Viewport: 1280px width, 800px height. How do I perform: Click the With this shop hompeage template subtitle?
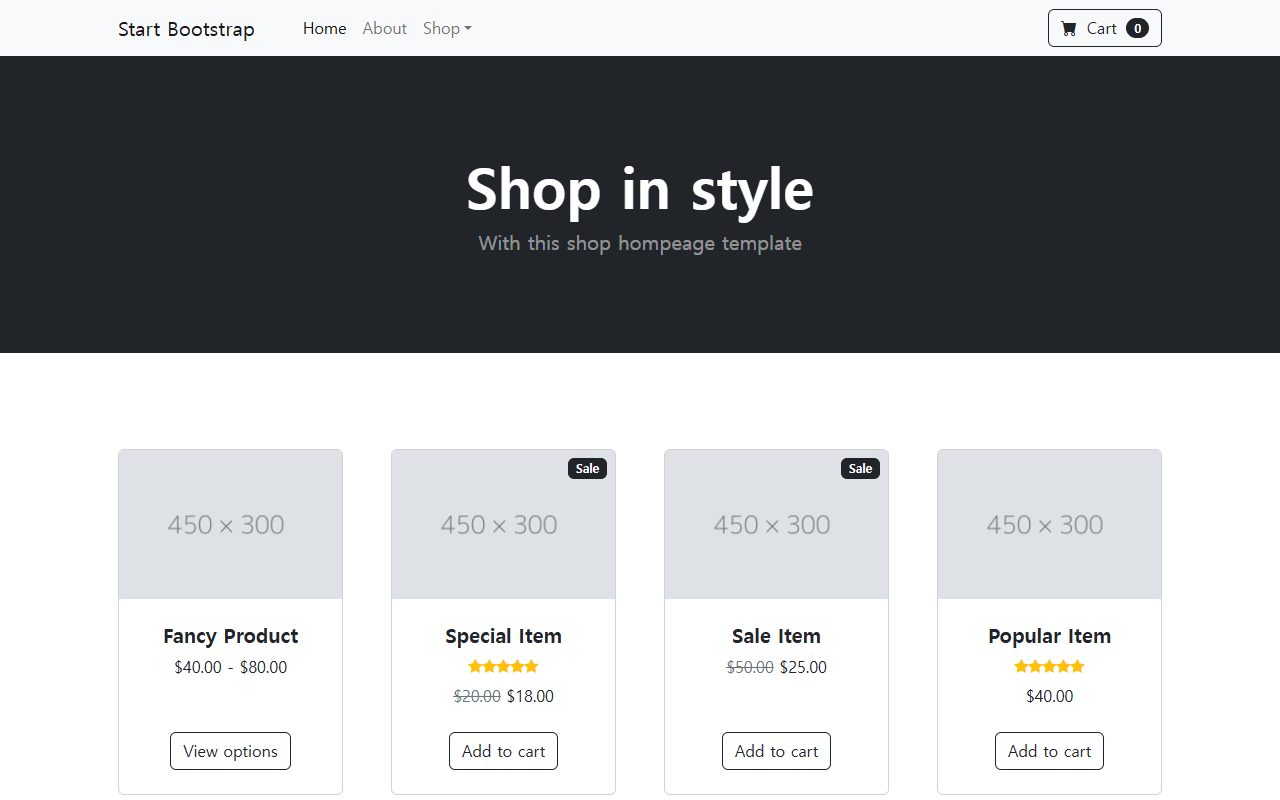tap(640, 243)
